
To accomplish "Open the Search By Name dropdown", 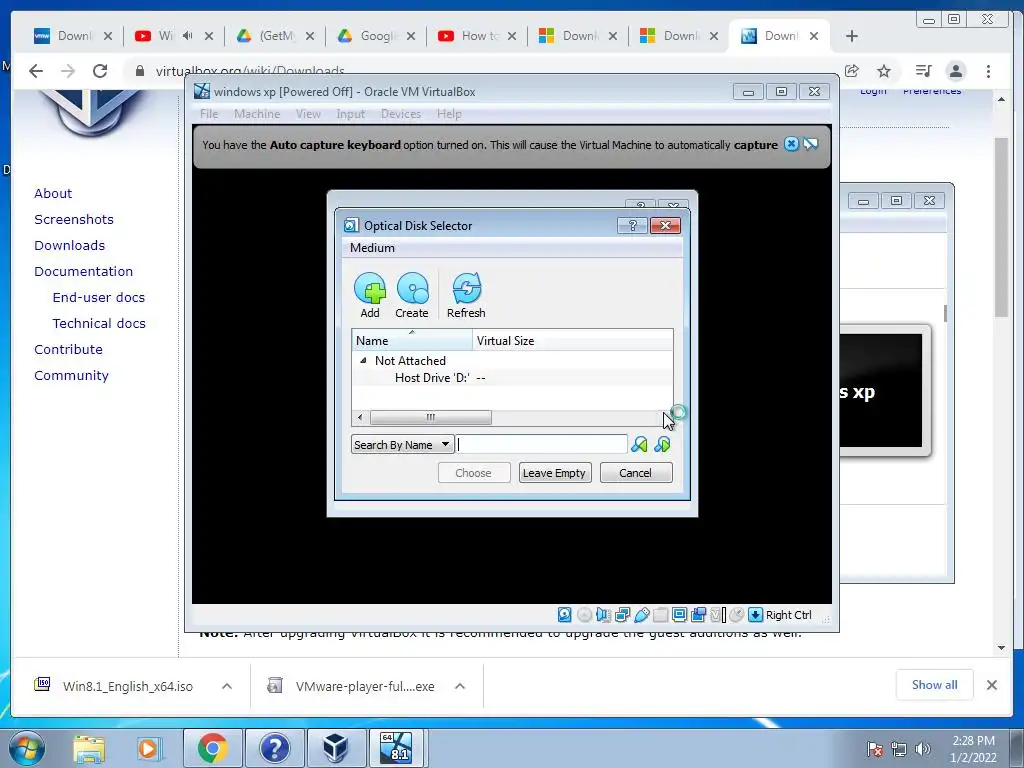I will 402,445.
